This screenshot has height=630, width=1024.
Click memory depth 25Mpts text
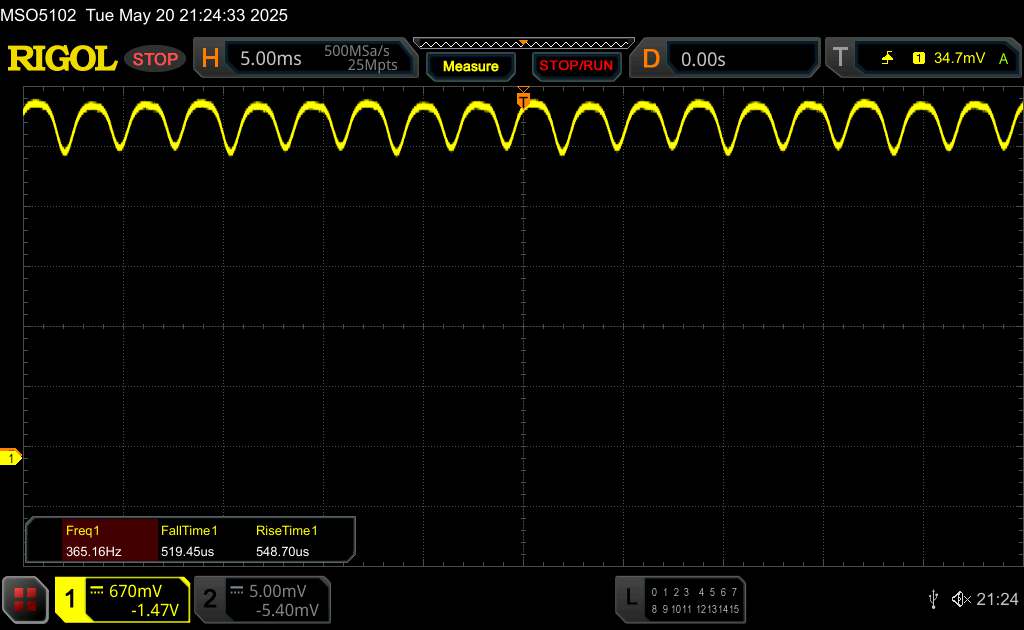coord(372,65)
